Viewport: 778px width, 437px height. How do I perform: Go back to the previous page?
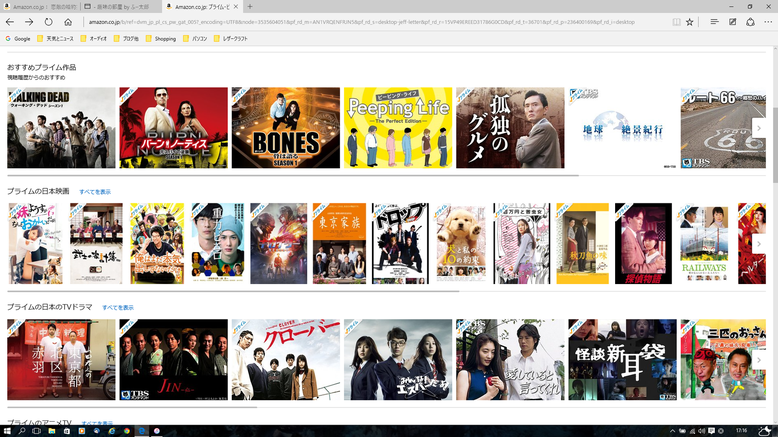point(9,22)
